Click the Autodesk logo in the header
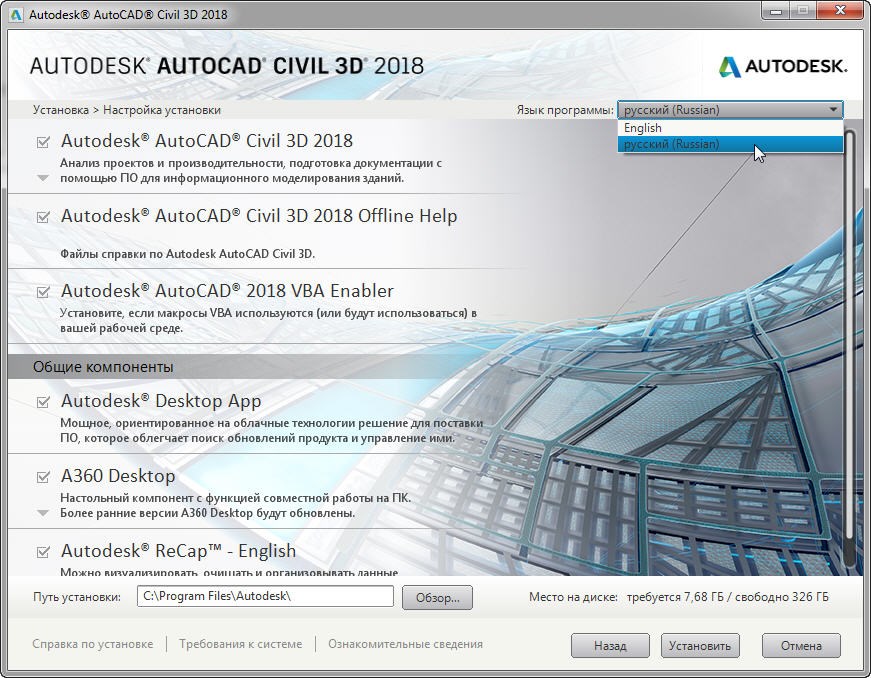871x678 pixels. (x=783, y=67)
